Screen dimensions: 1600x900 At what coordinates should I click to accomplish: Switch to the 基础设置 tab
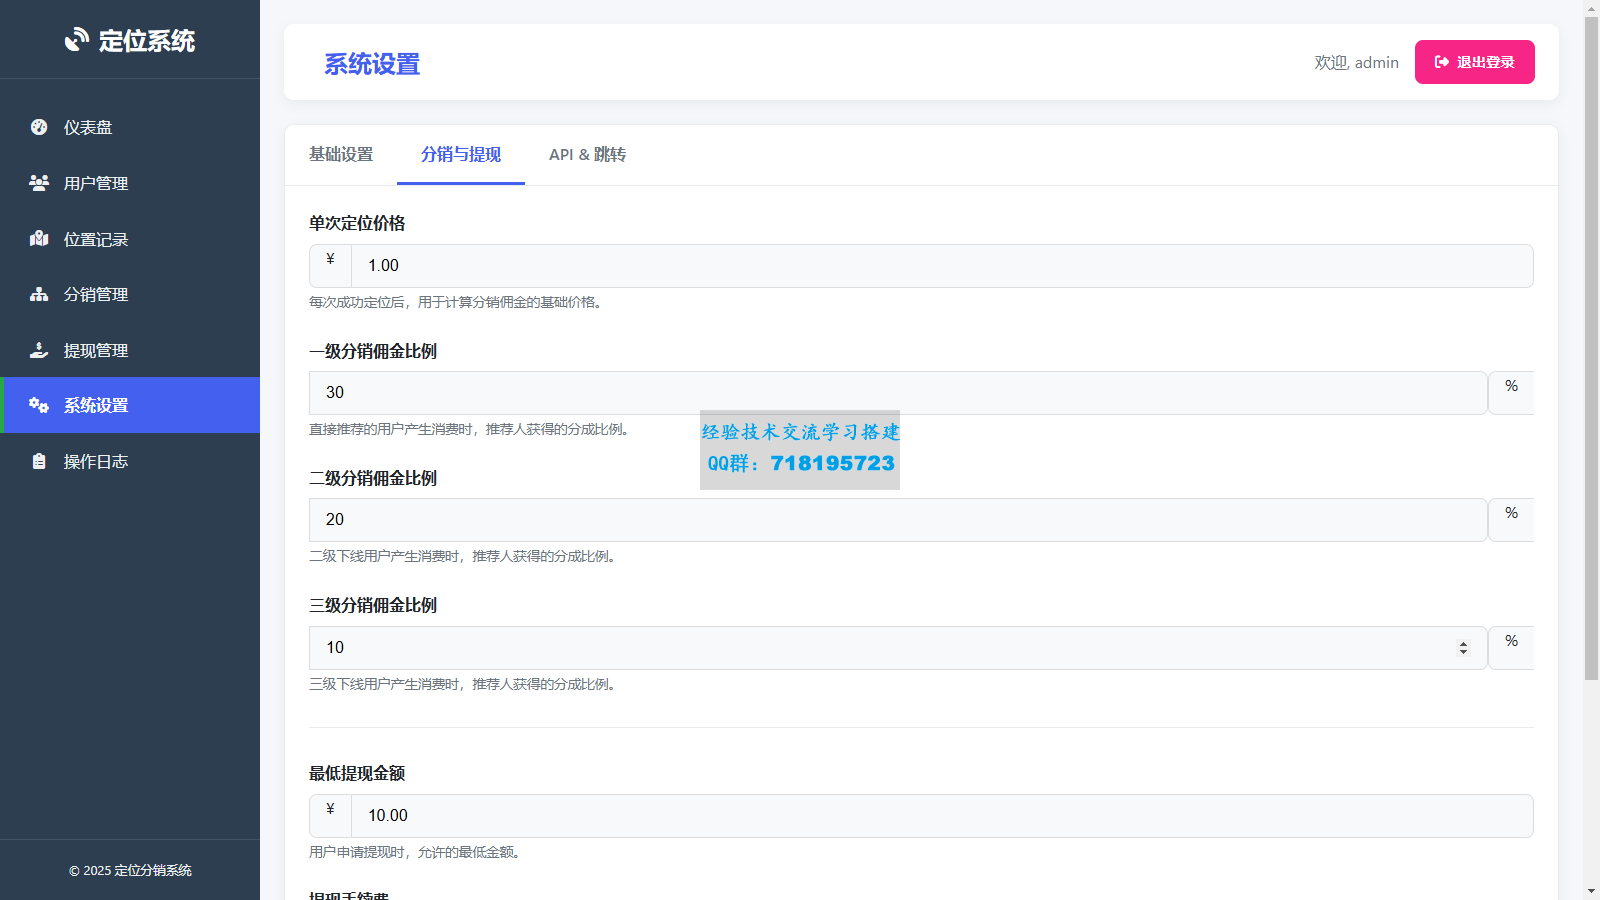(x=341, y=154)
